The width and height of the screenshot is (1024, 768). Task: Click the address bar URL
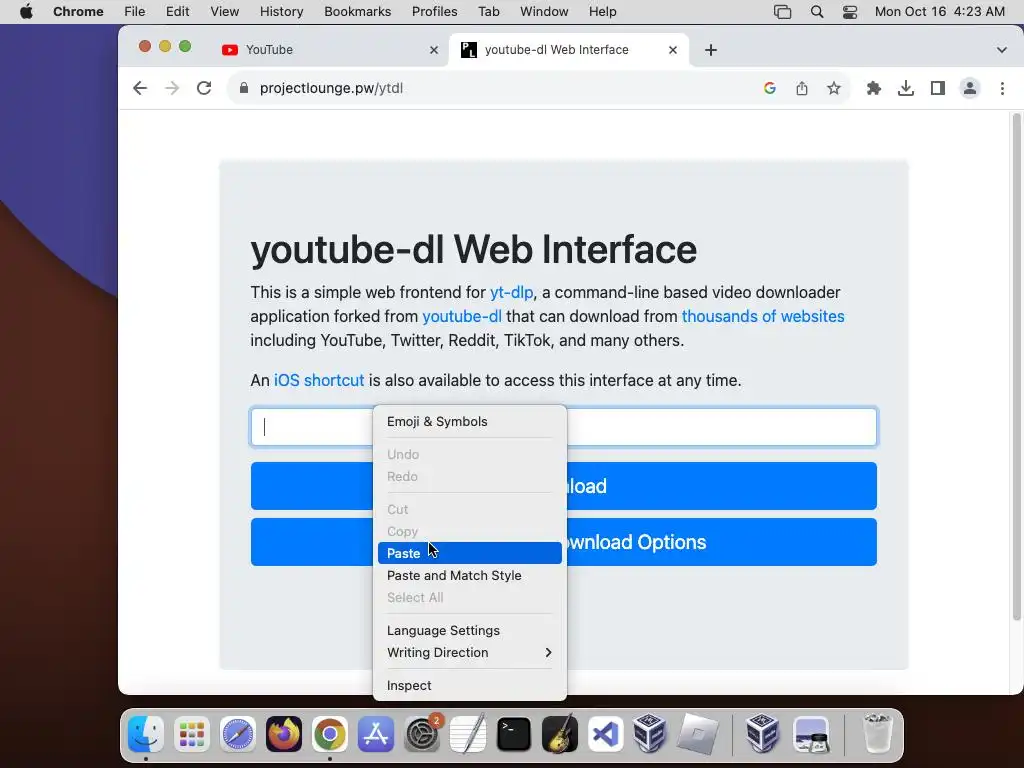pyautogui.click(x=331, y=88)
